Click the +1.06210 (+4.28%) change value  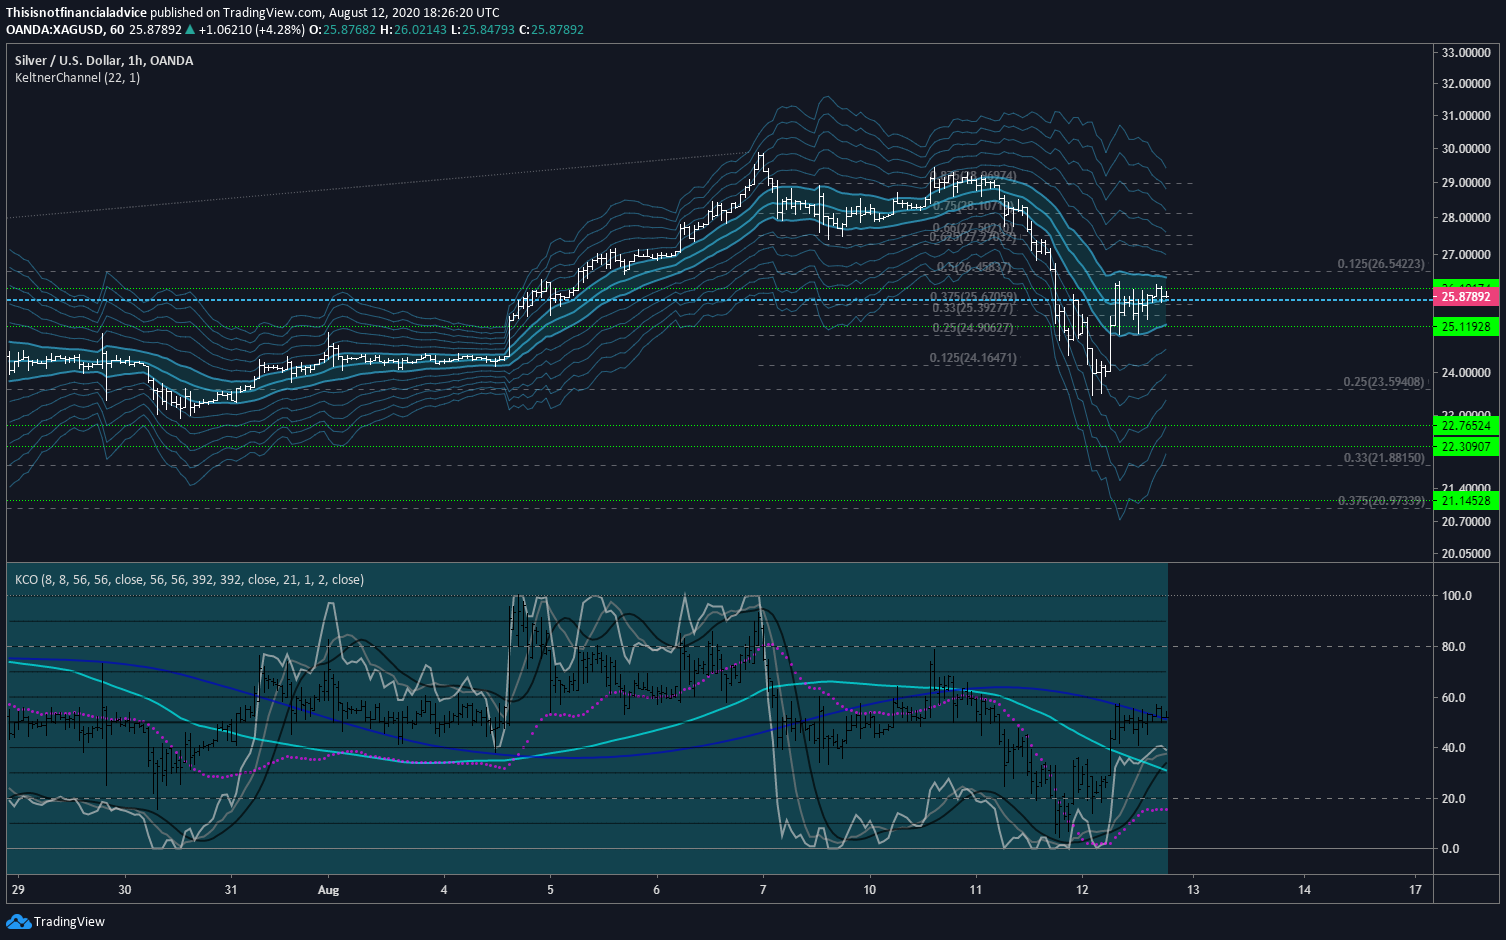[x=252, y=30]
